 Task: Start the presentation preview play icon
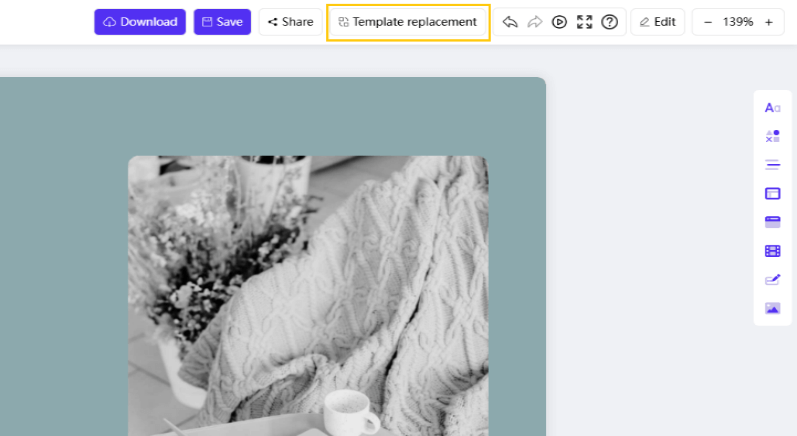pos(560,22)
